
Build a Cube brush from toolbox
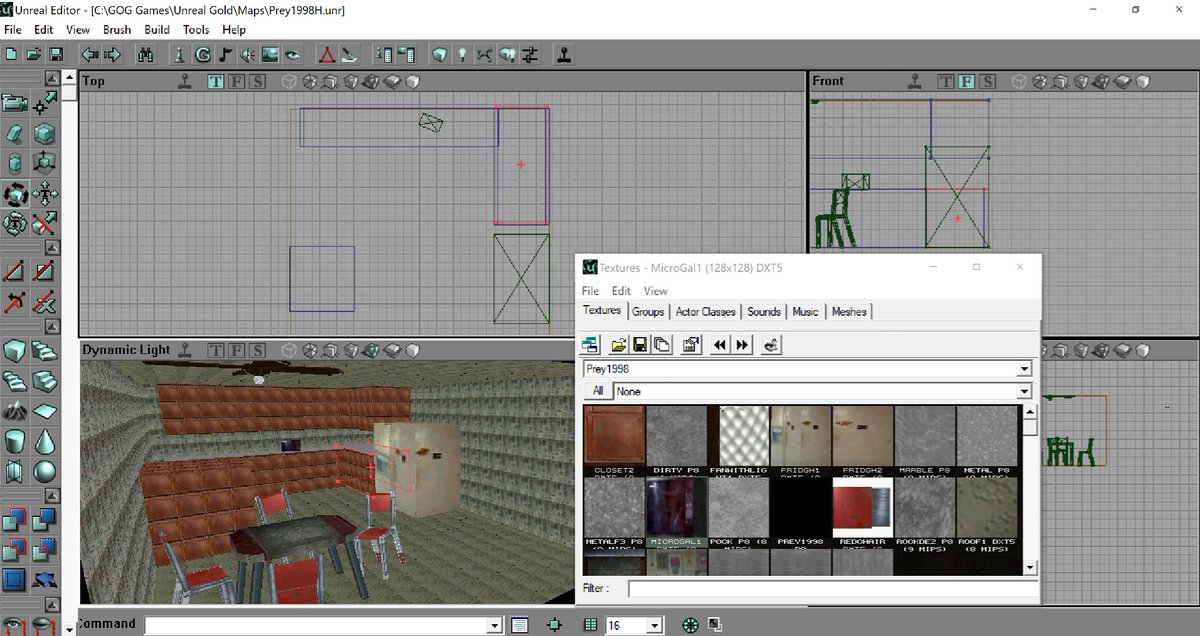15,351
